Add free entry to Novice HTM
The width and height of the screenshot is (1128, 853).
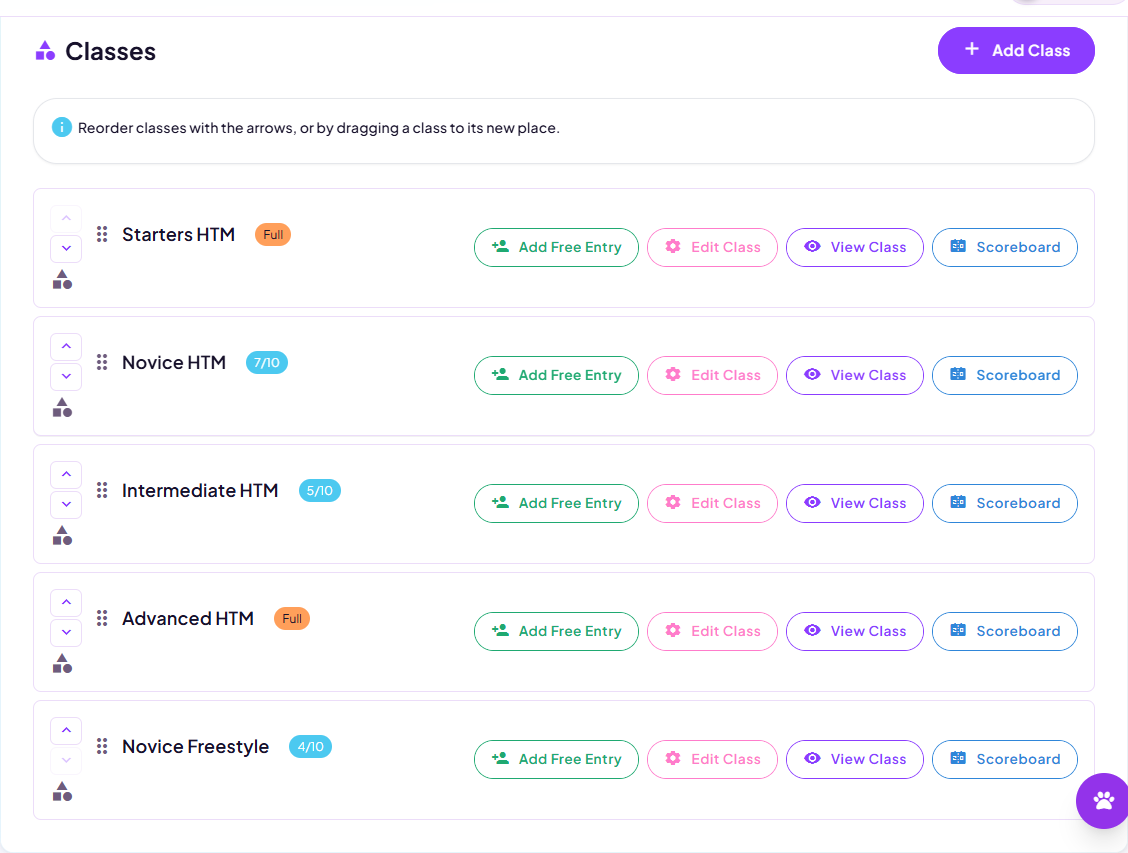(556, 375)
